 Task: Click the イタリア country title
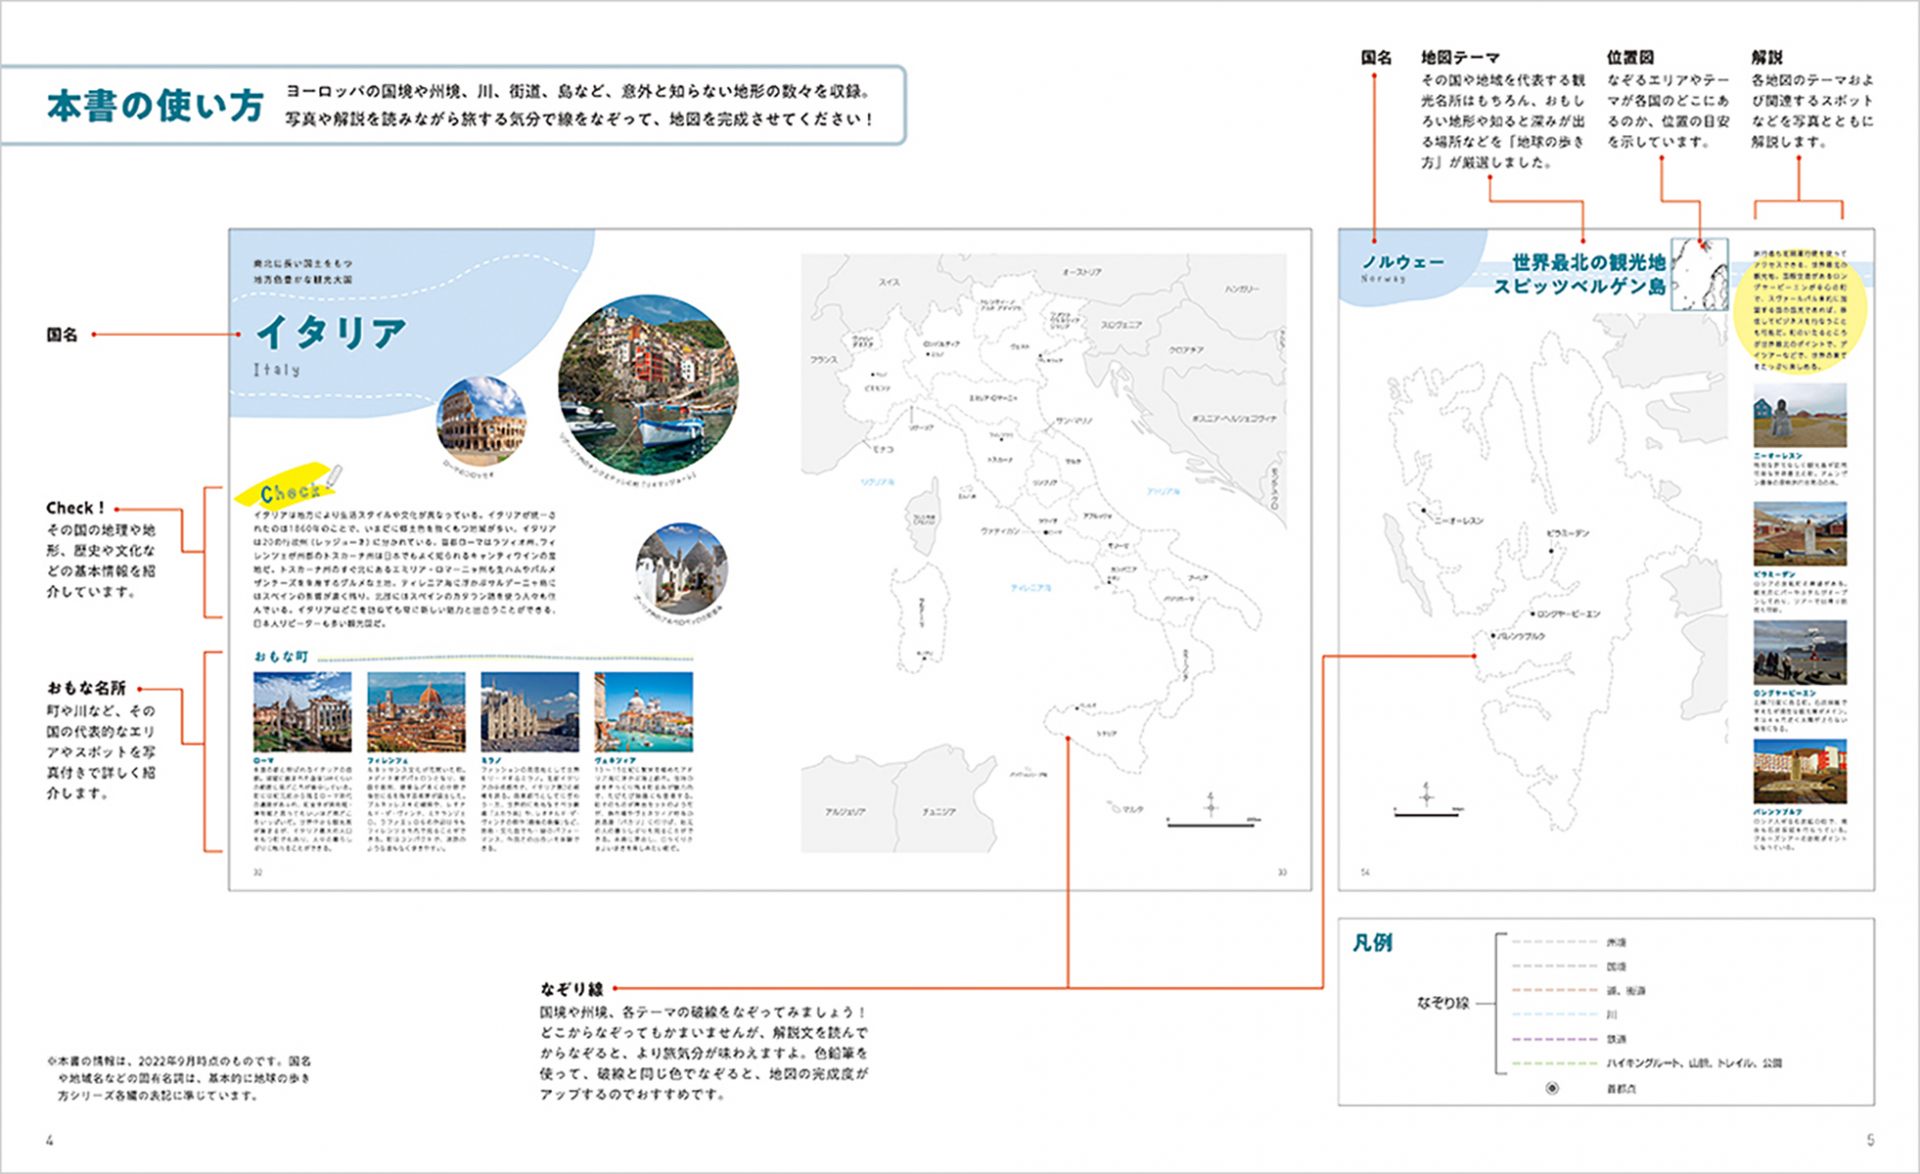click(332, 333)
